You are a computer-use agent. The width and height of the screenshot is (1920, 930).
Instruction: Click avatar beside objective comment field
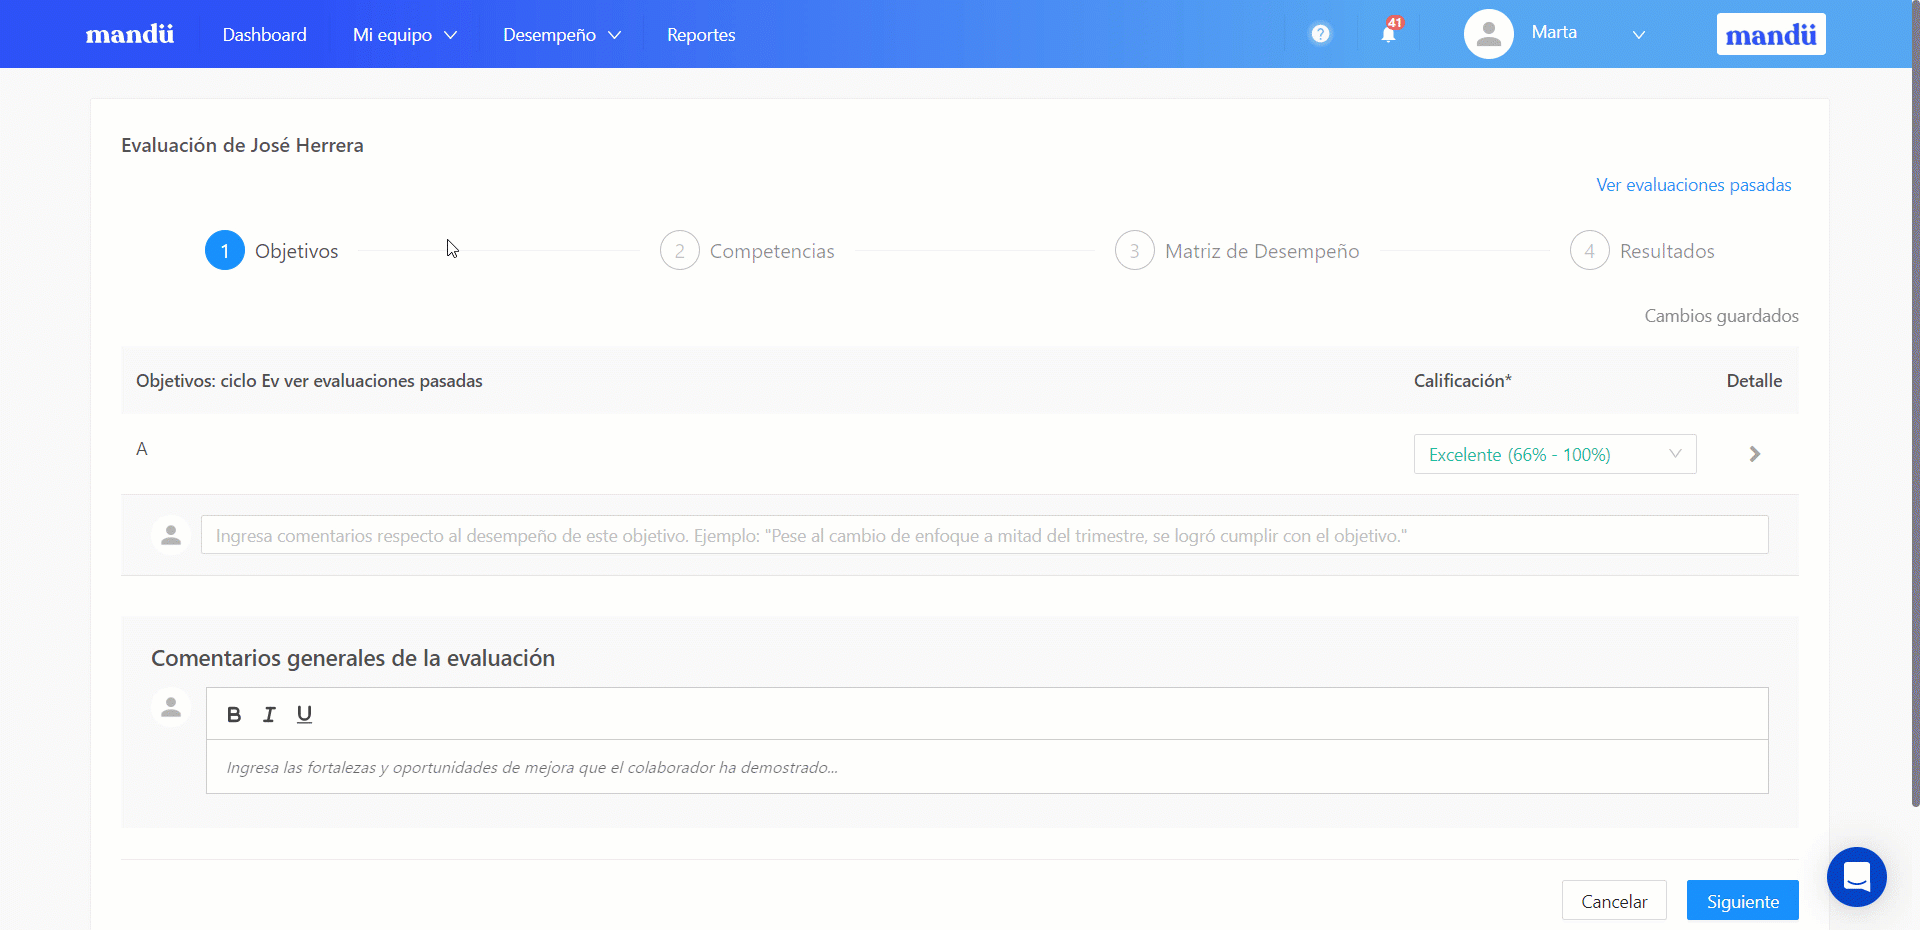[x=171, y=535]
